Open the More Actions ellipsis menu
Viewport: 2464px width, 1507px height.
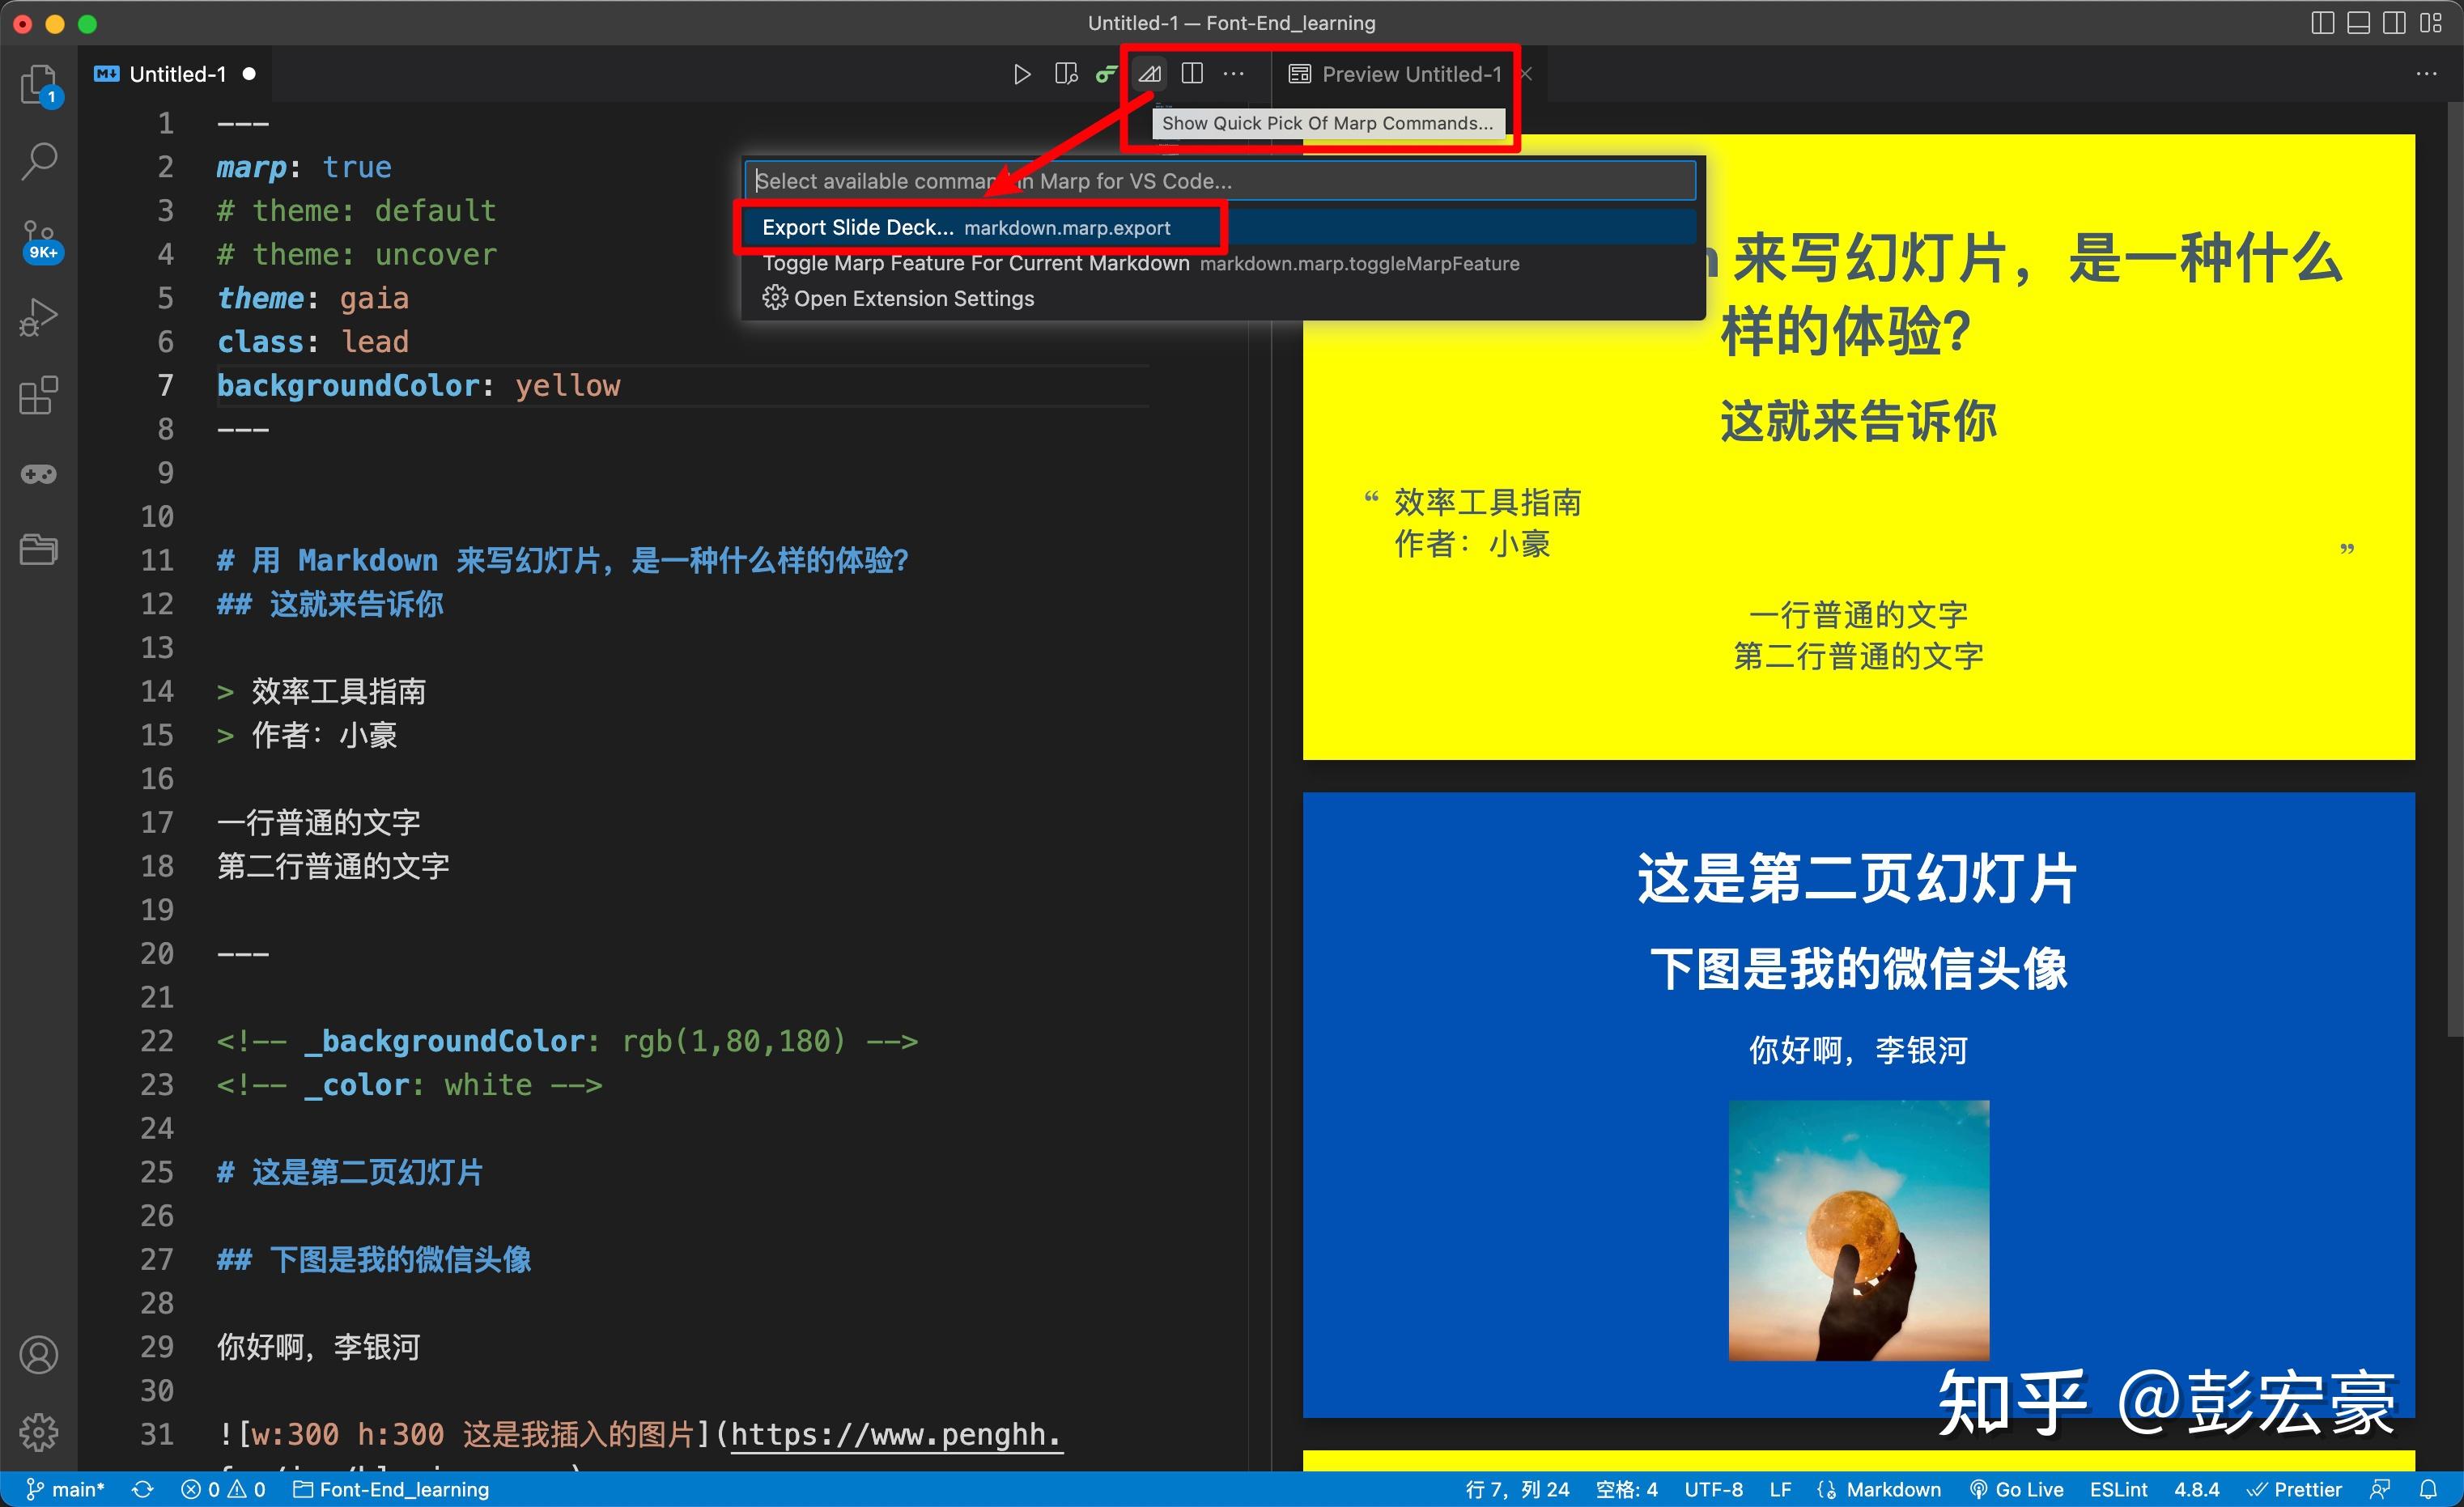[1233, 73]
